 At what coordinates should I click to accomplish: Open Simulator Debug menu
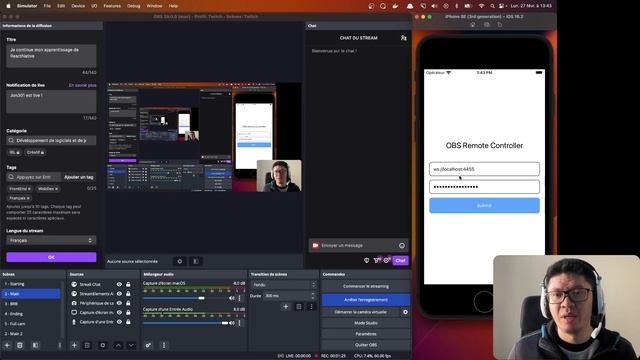(133, 6)
